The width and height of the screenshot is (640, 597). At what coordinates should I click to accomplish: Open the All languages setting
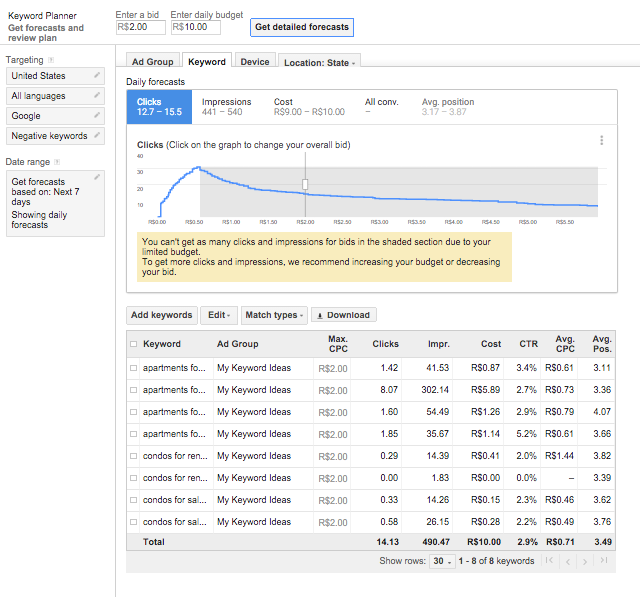click(56, 96)
